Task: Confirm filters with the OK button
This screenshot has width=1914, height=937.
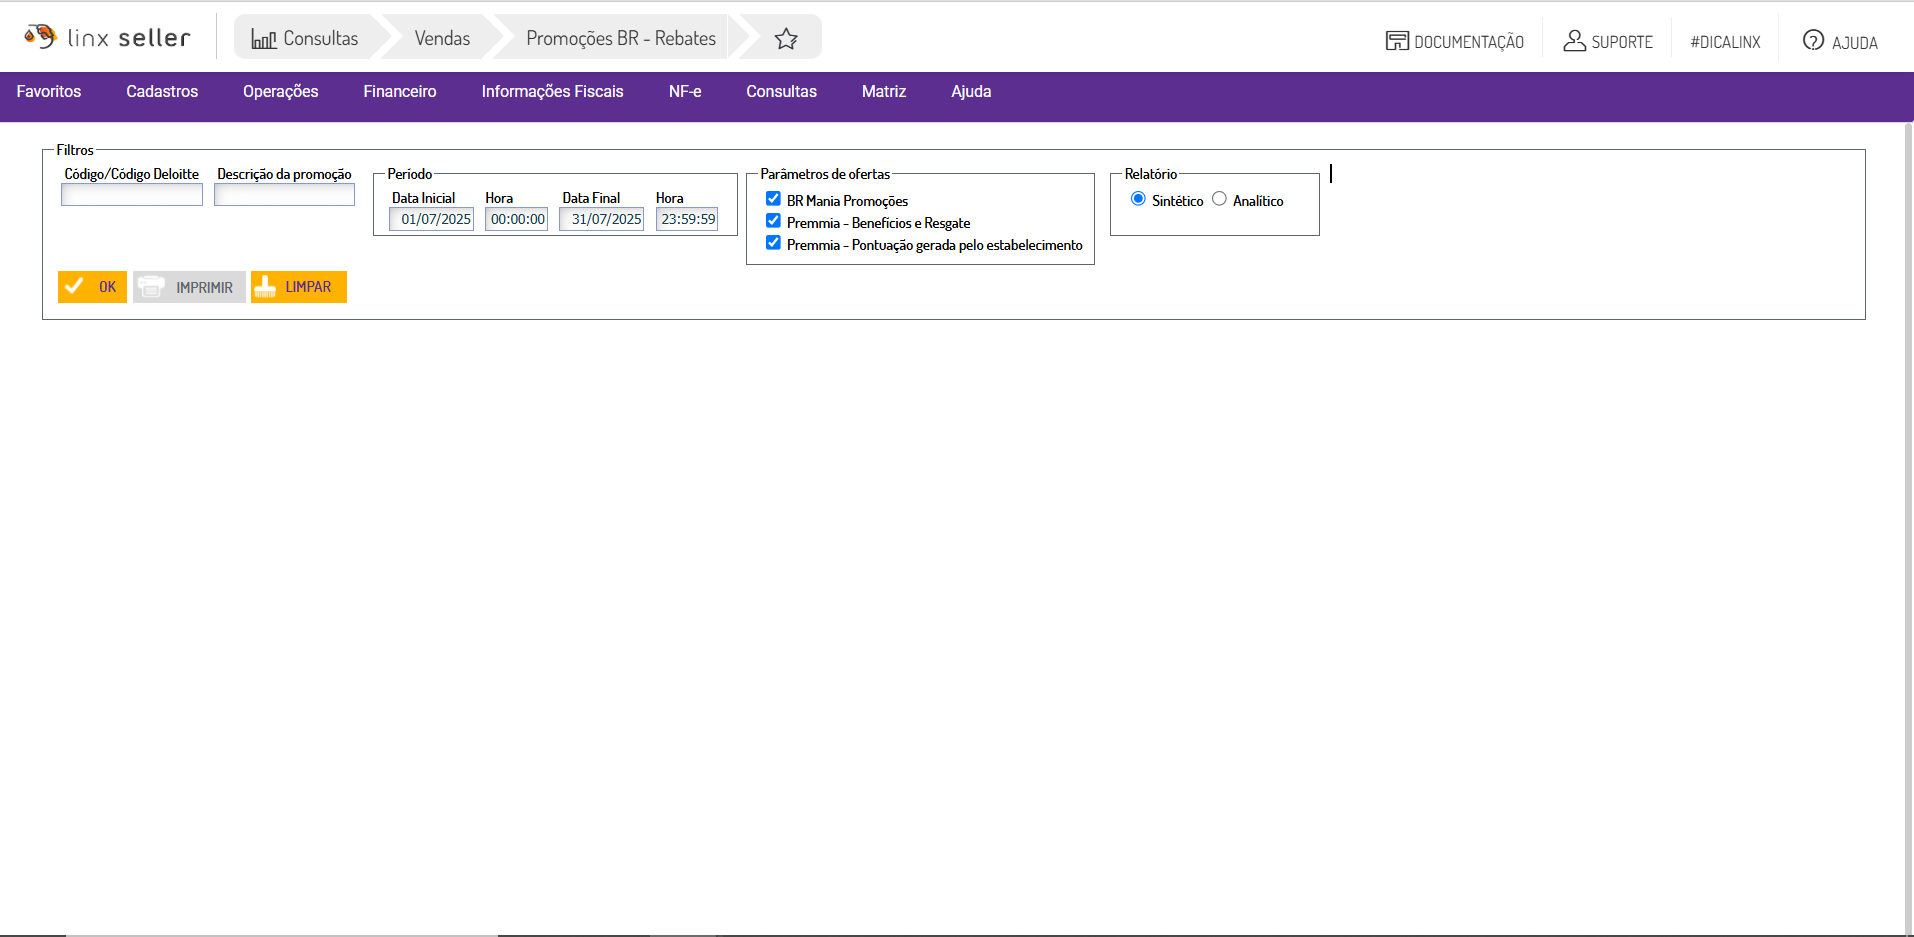Action: pos(92,287)
